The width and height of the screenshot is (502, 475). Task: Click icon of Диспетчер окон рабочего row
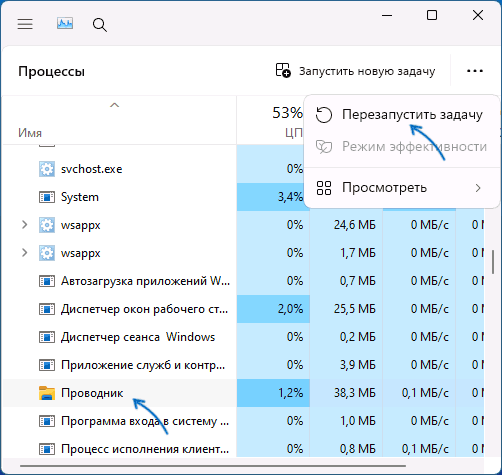point(47,309)
